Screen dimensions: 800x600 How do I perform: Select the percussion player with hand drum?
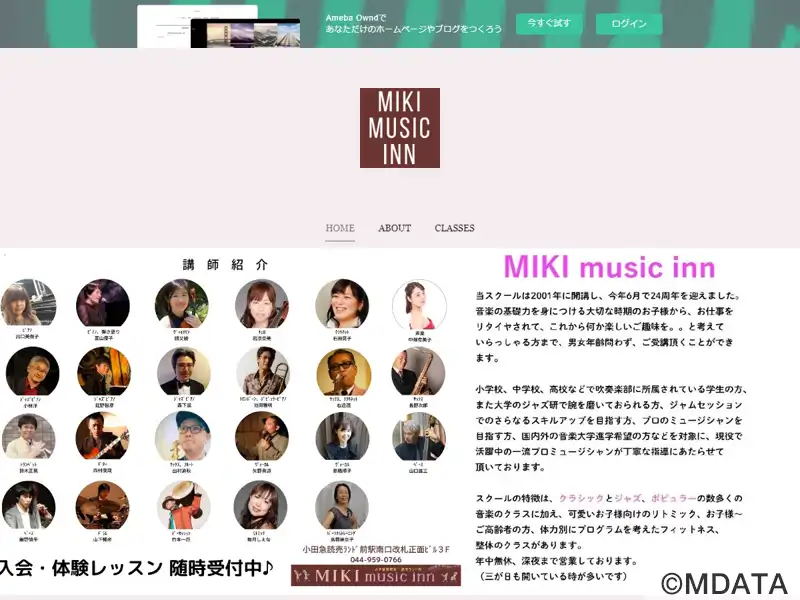pos(183,506)
